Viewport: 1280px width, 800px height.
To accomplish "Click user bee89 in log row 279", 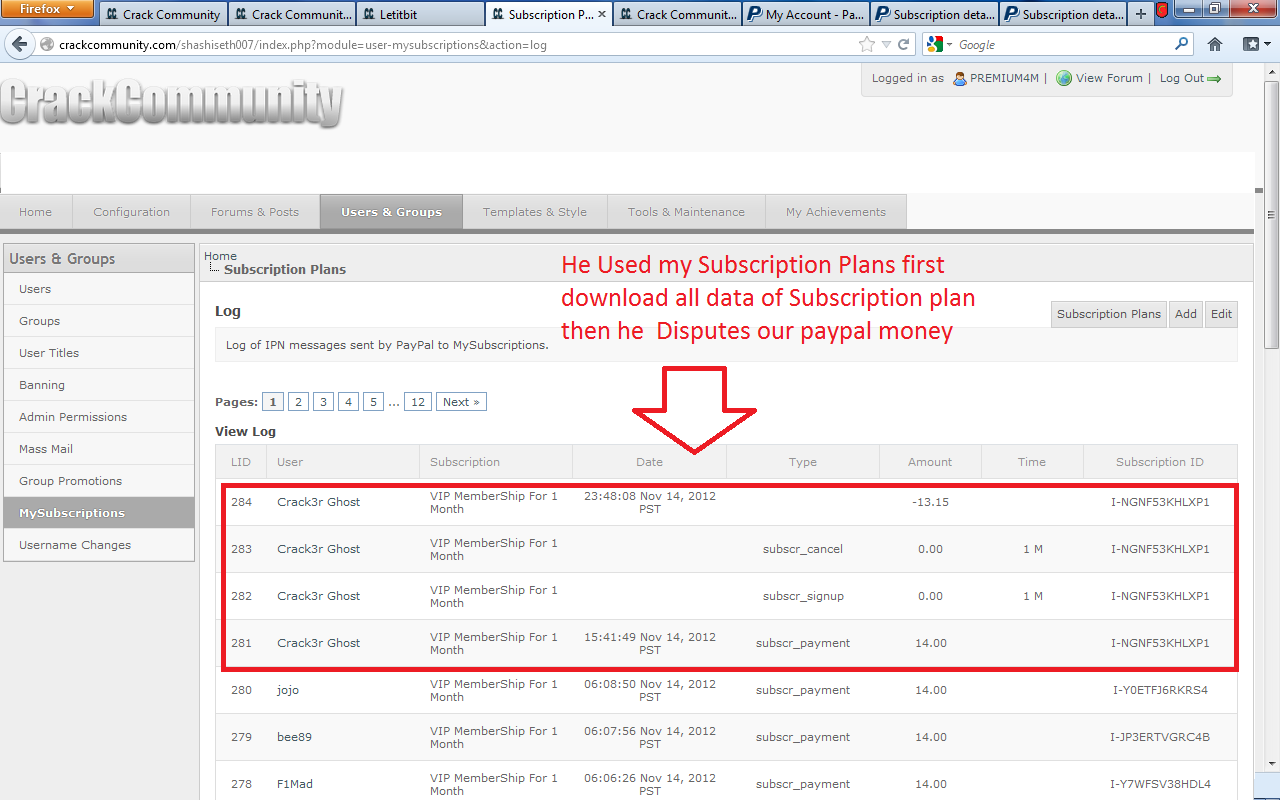I will click(294, 737).
